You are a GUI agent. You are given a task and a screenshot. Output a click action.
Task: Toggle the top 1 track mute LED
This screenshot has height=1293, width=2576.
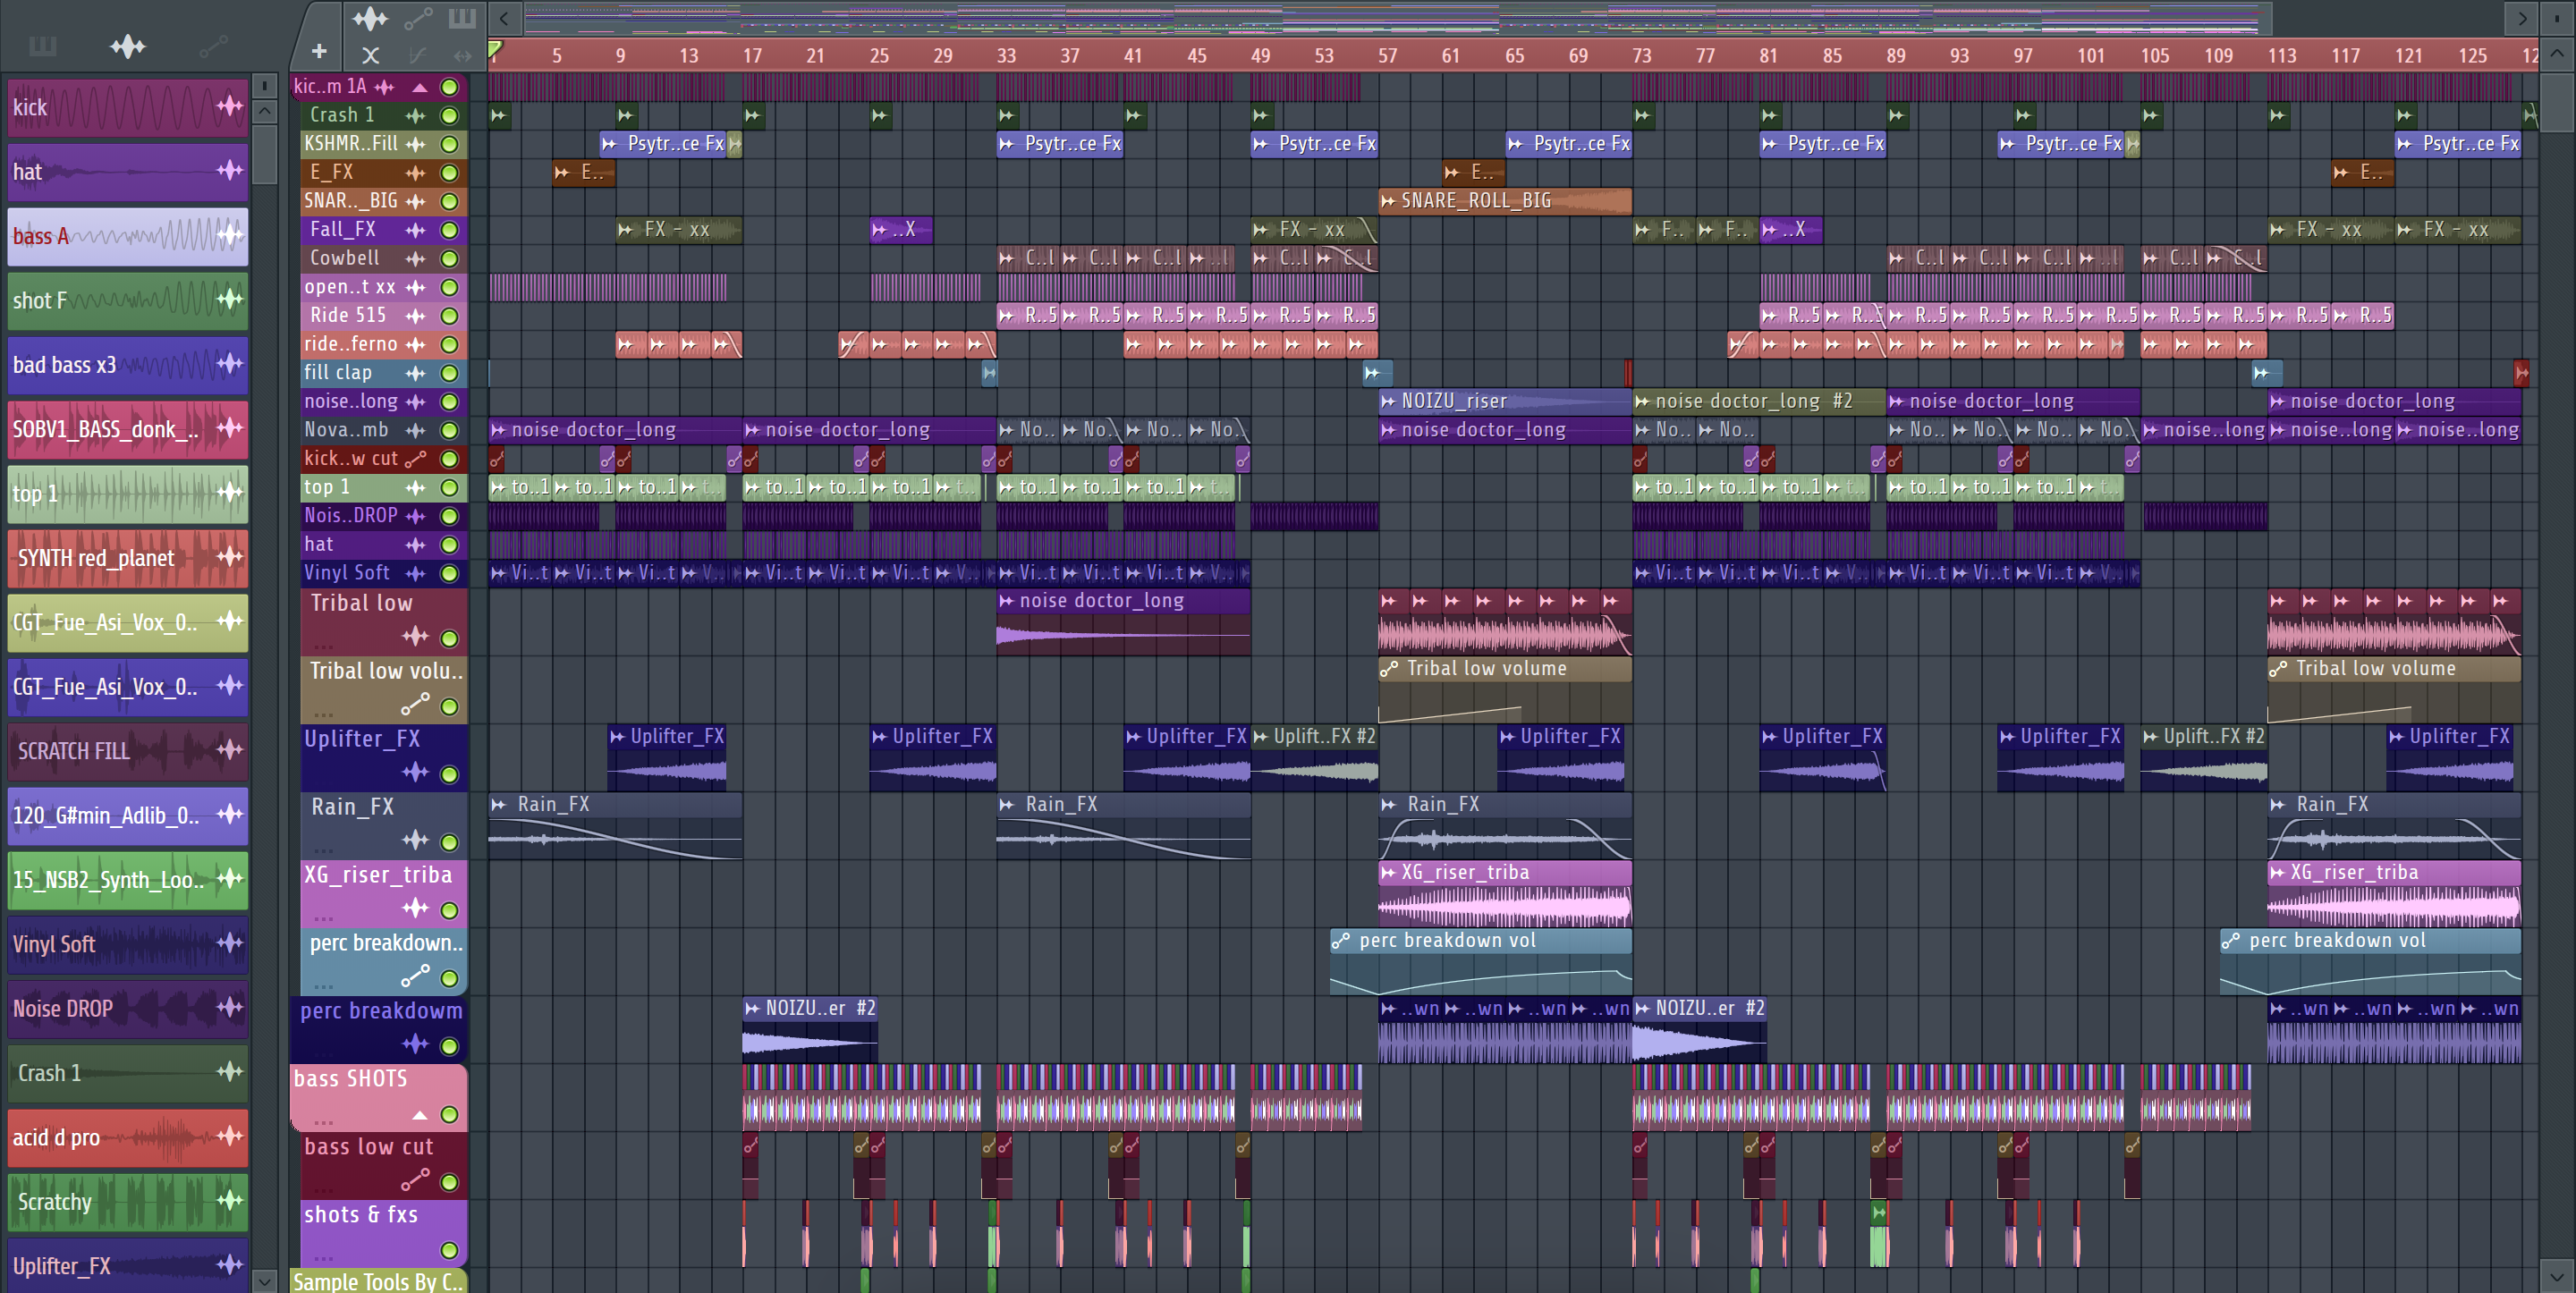pyautogui.click(x=450, y=488)
